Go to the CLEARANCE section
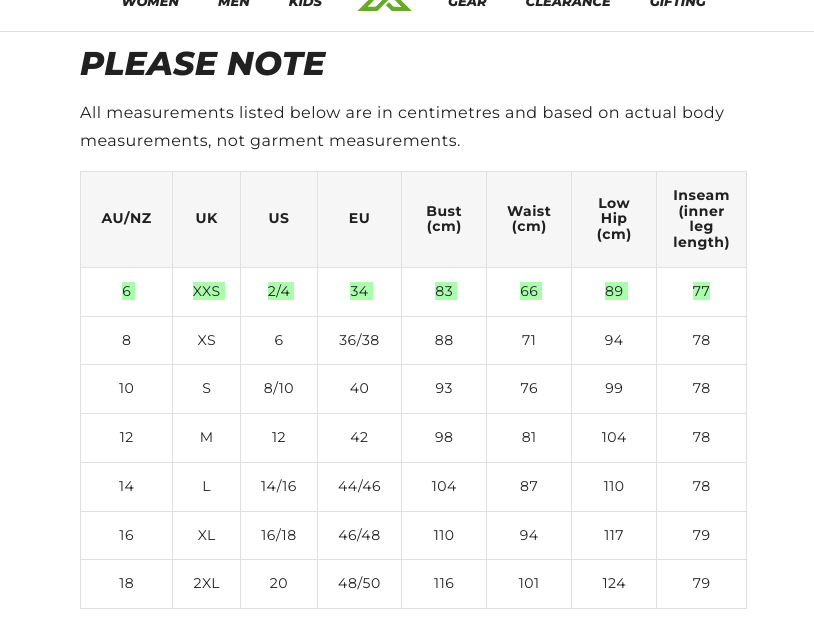 coord(568,3)
